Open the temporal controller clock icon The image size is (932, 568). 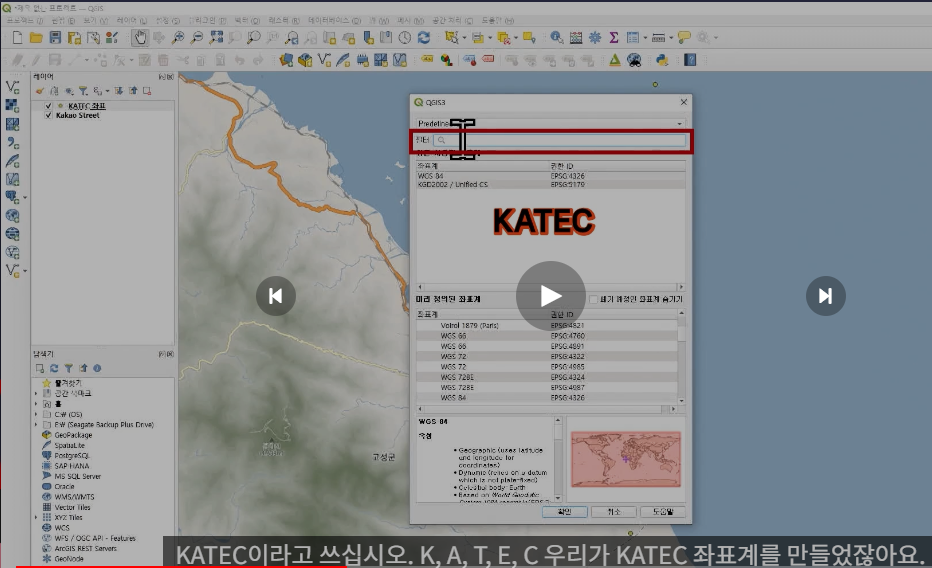(405, 37)
